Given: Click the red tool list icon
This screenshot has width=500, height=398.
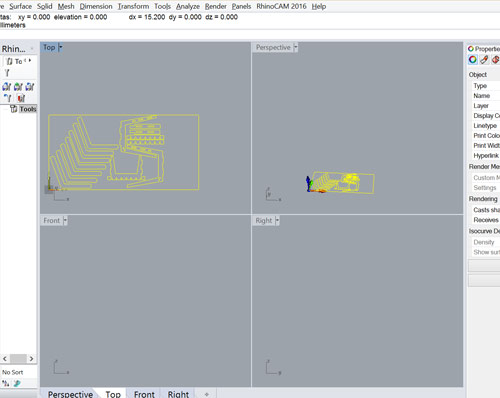Looking at the screenshot, I should (21, 98).
